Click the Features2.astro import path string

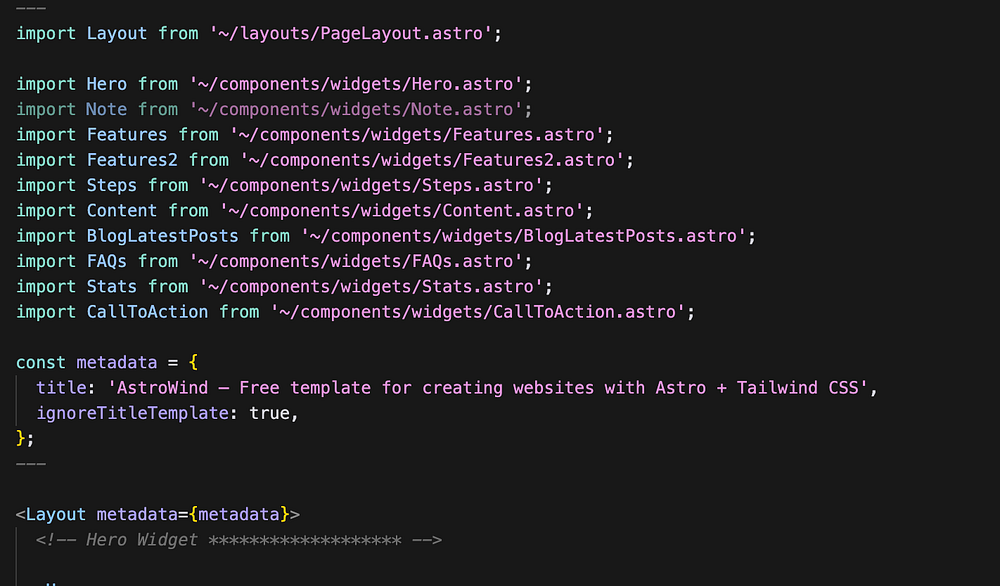(435, 160)
